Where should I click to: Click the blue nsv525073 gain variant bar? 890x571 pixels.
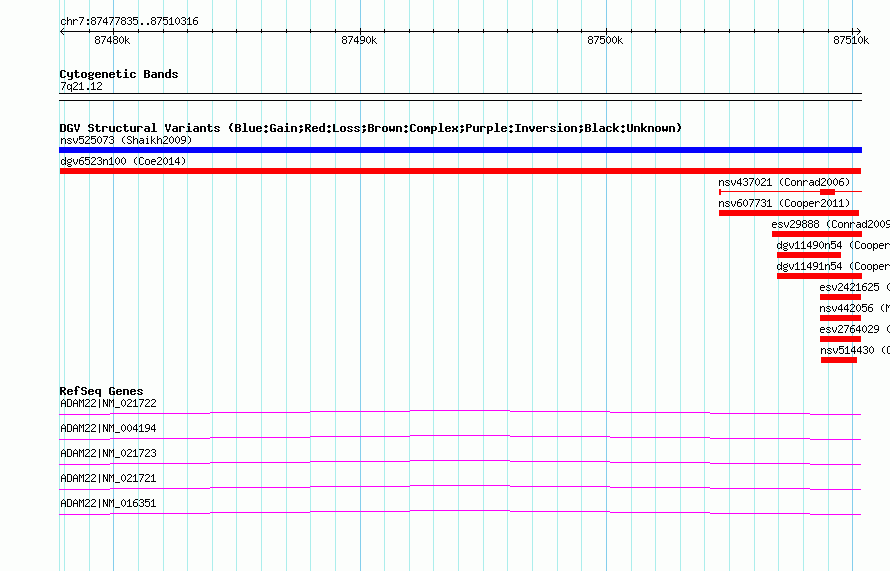(x=460, y=150)
